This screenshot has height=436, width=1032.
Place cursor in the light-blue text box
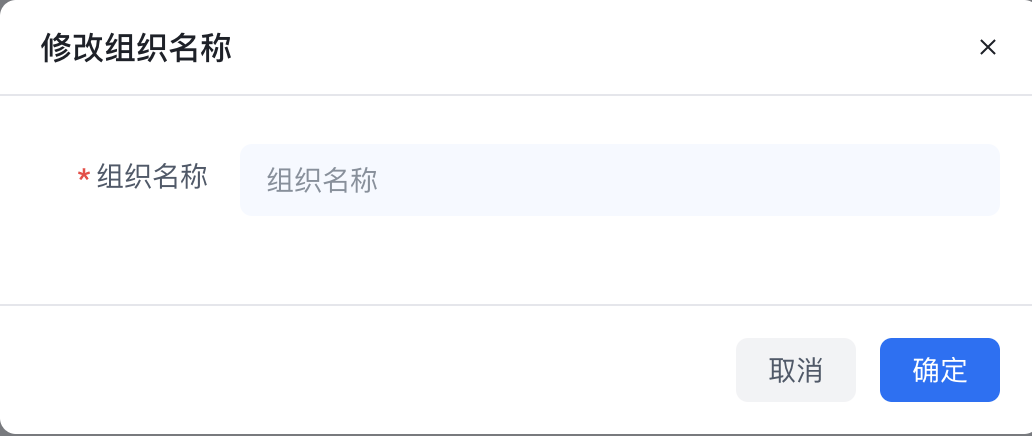pyautogui.click(x=620, y=180)
